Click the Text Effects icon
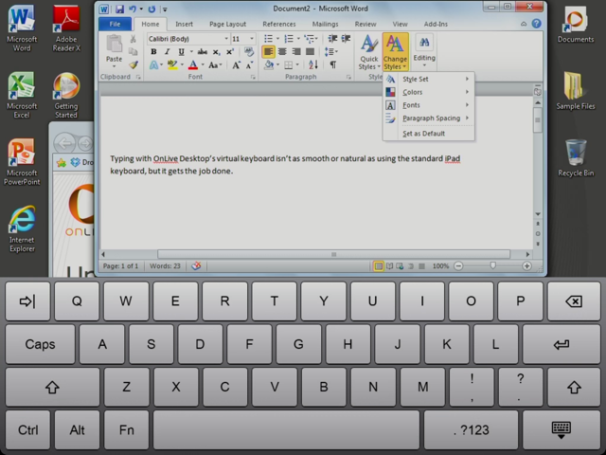Image resolution: width=606 pixels, height=455 pixels. 154,65
